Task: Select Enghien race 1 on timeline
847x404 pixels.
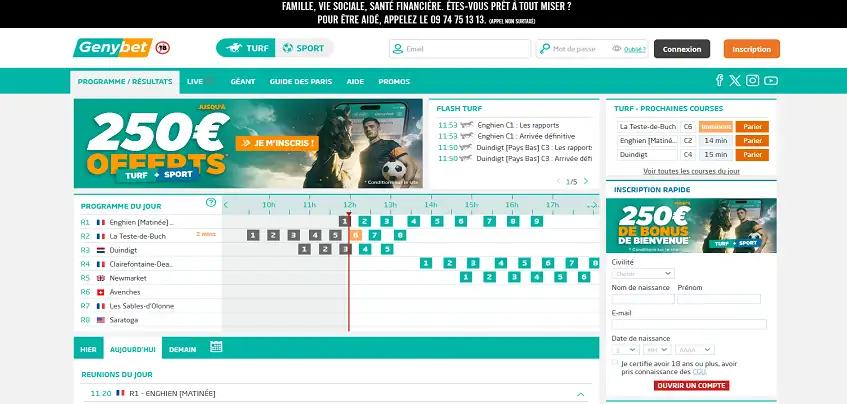Action: [x=345, y=221]
